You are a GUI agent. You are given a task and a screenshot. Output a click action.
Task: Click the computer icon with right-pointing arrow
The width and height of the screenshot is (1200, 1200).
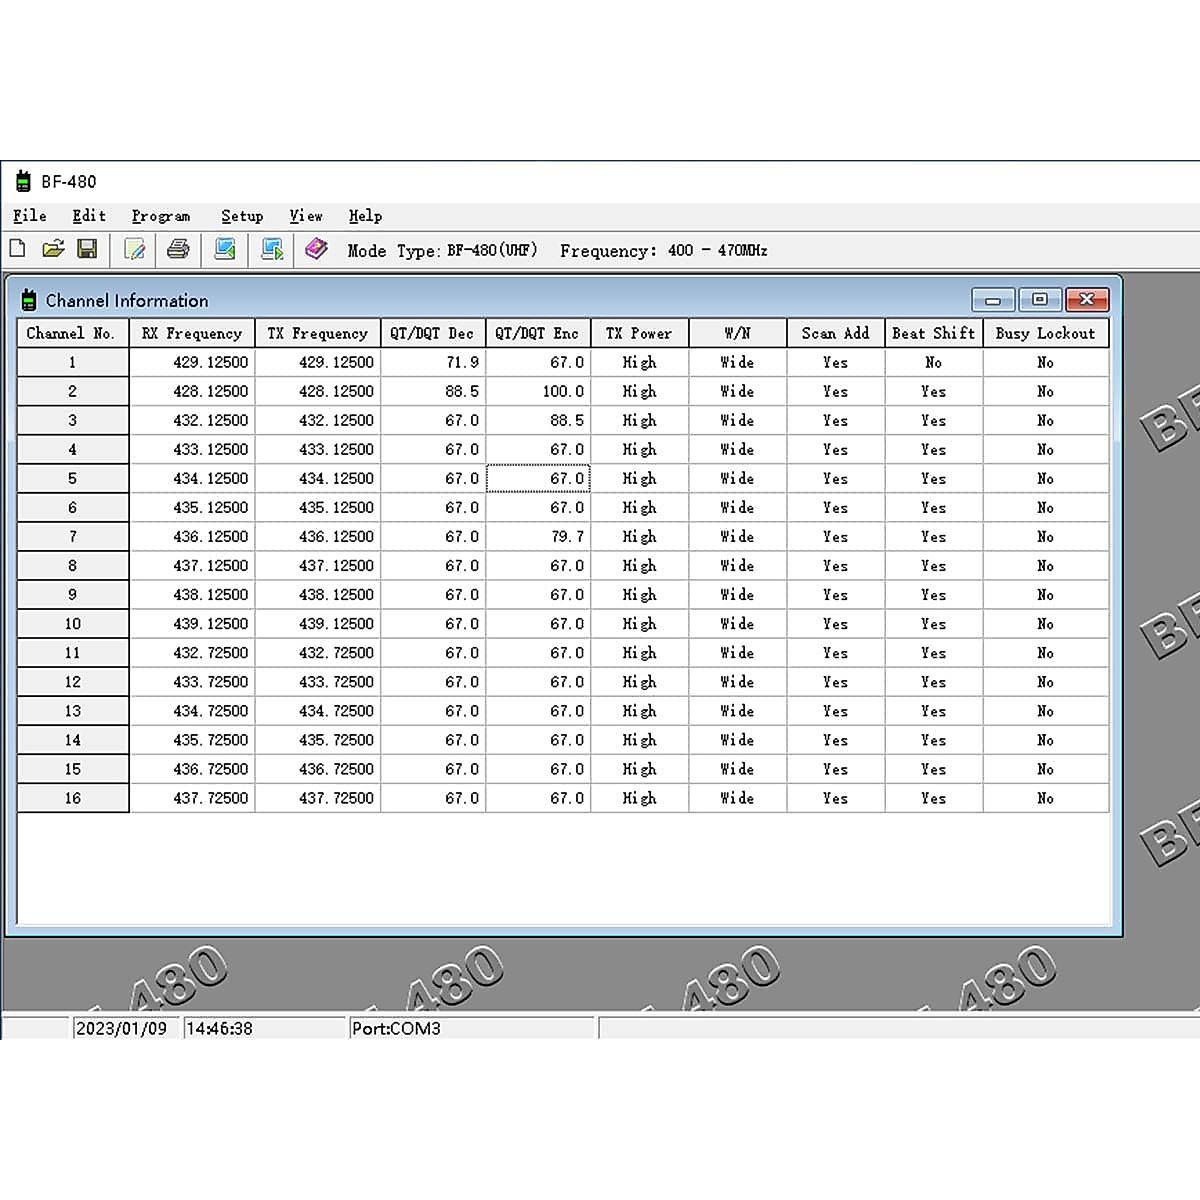[x=272, y=249]
